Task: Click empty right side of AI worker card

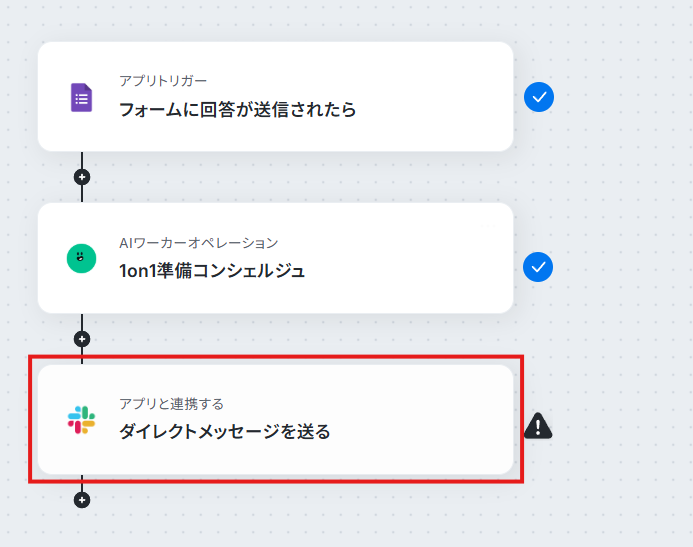Action: pos(440,259)
